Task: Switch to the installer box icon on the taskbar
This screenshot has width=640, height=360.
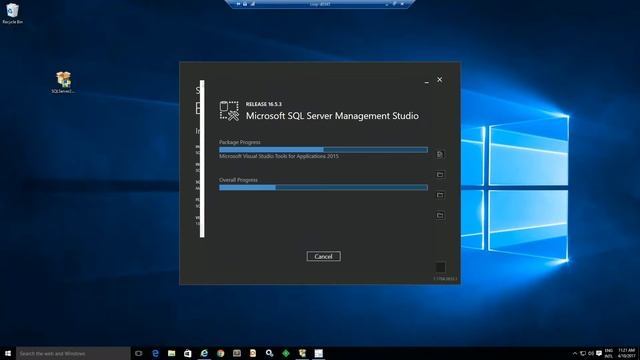Action: coord(302,353)
